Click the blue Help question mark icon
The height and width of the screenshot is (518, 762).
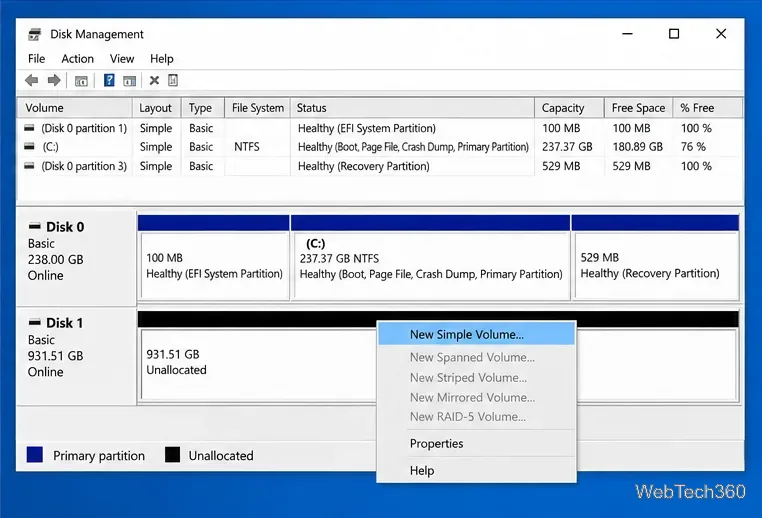click(x=109, y=80)
